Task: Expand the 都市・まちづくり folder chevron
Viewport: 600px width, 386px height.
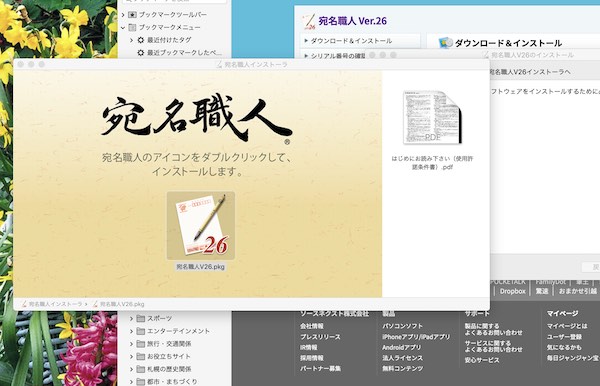Action: click(131, 381)
